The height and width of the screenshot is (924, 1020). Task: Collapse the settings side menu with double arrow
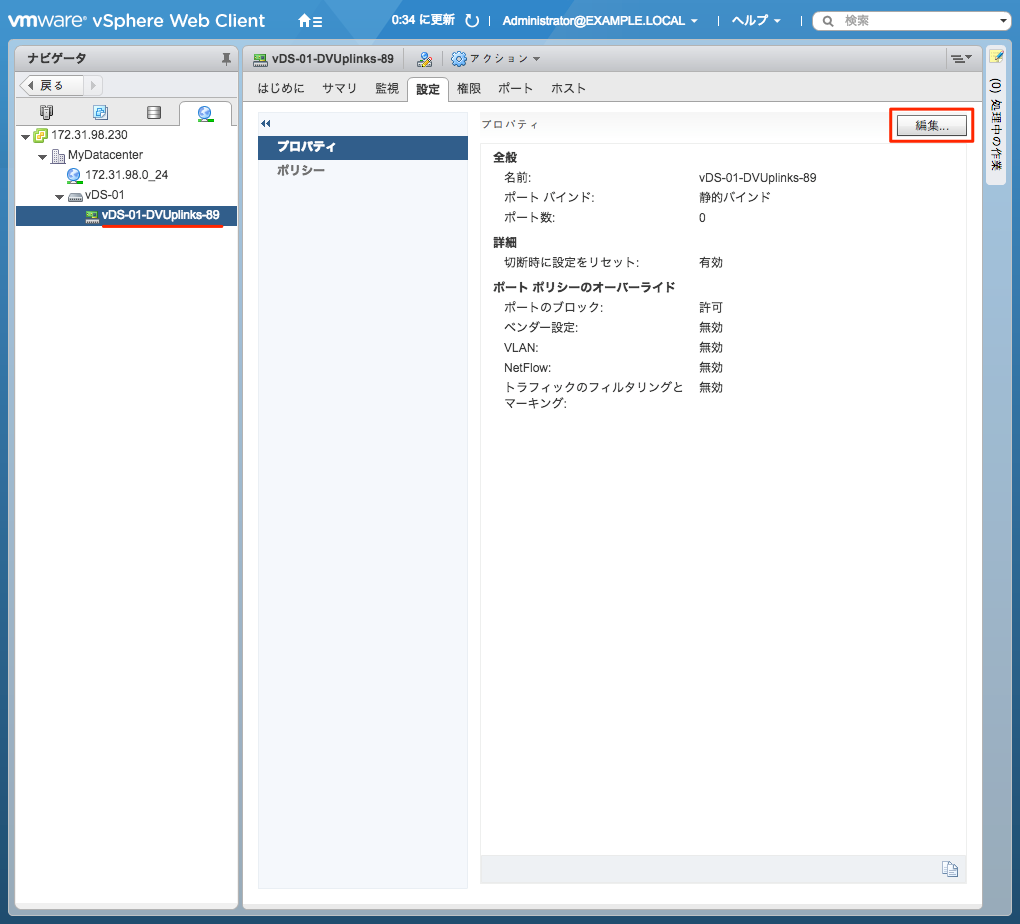click(265, 124)
